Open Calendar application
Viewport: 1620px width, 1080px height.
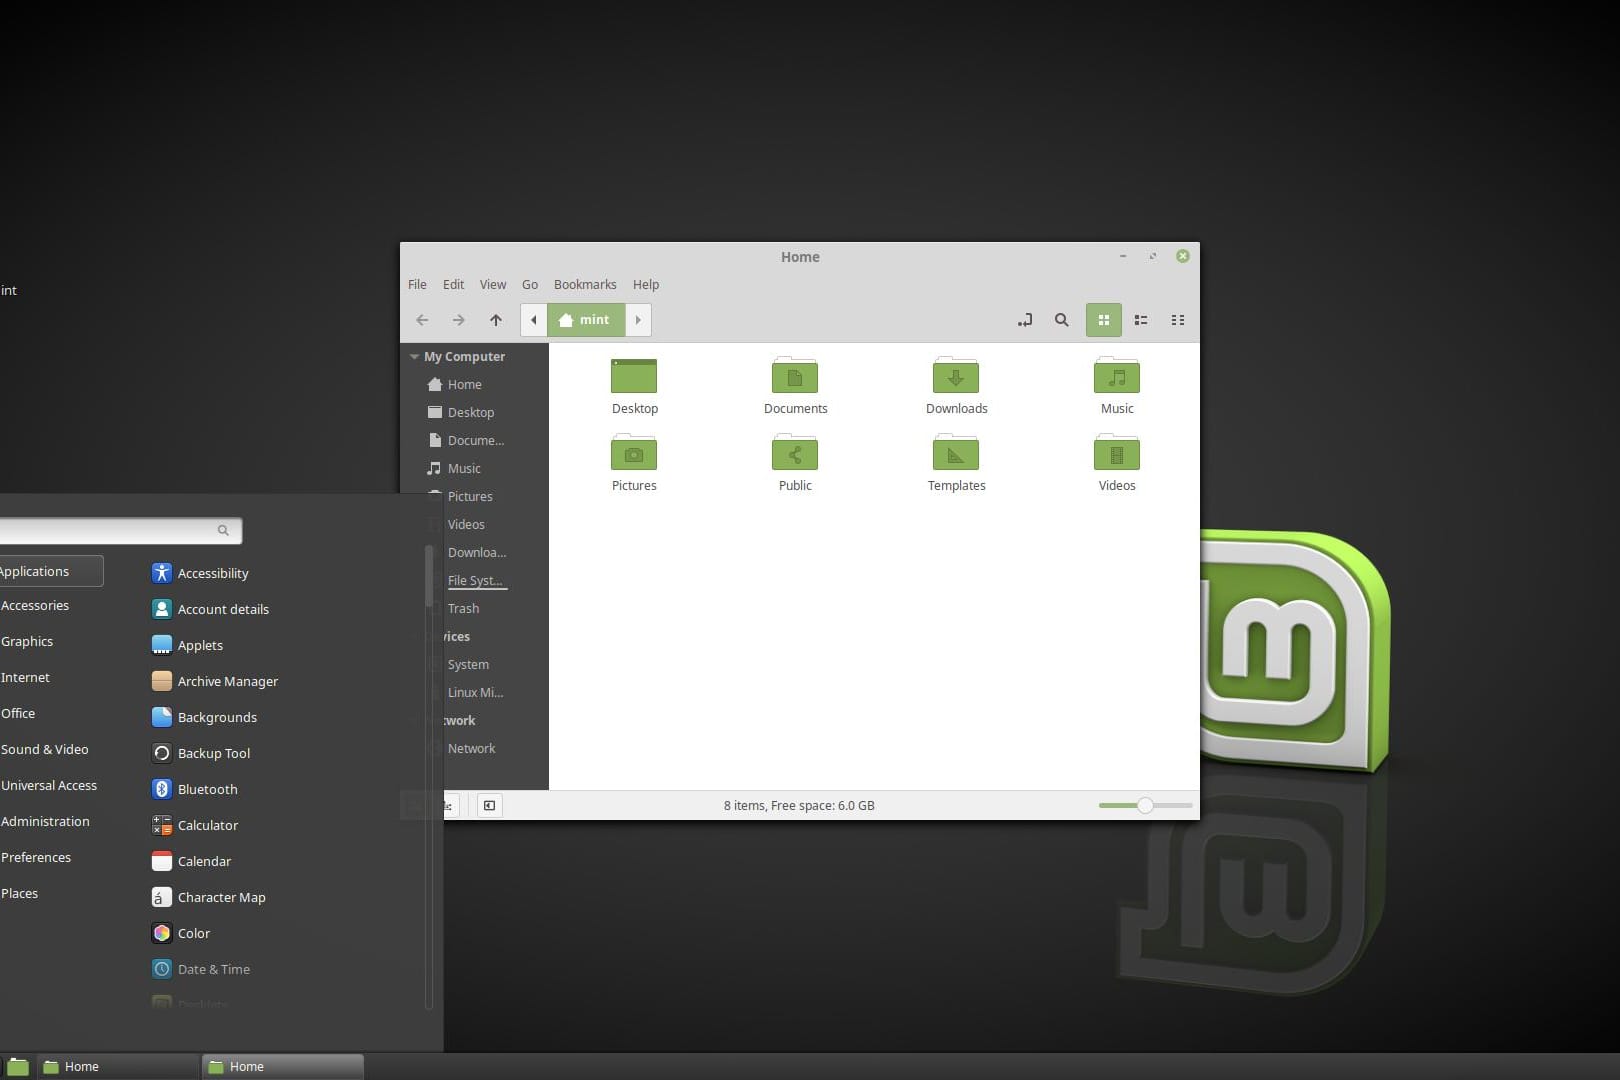pos(191,861)
